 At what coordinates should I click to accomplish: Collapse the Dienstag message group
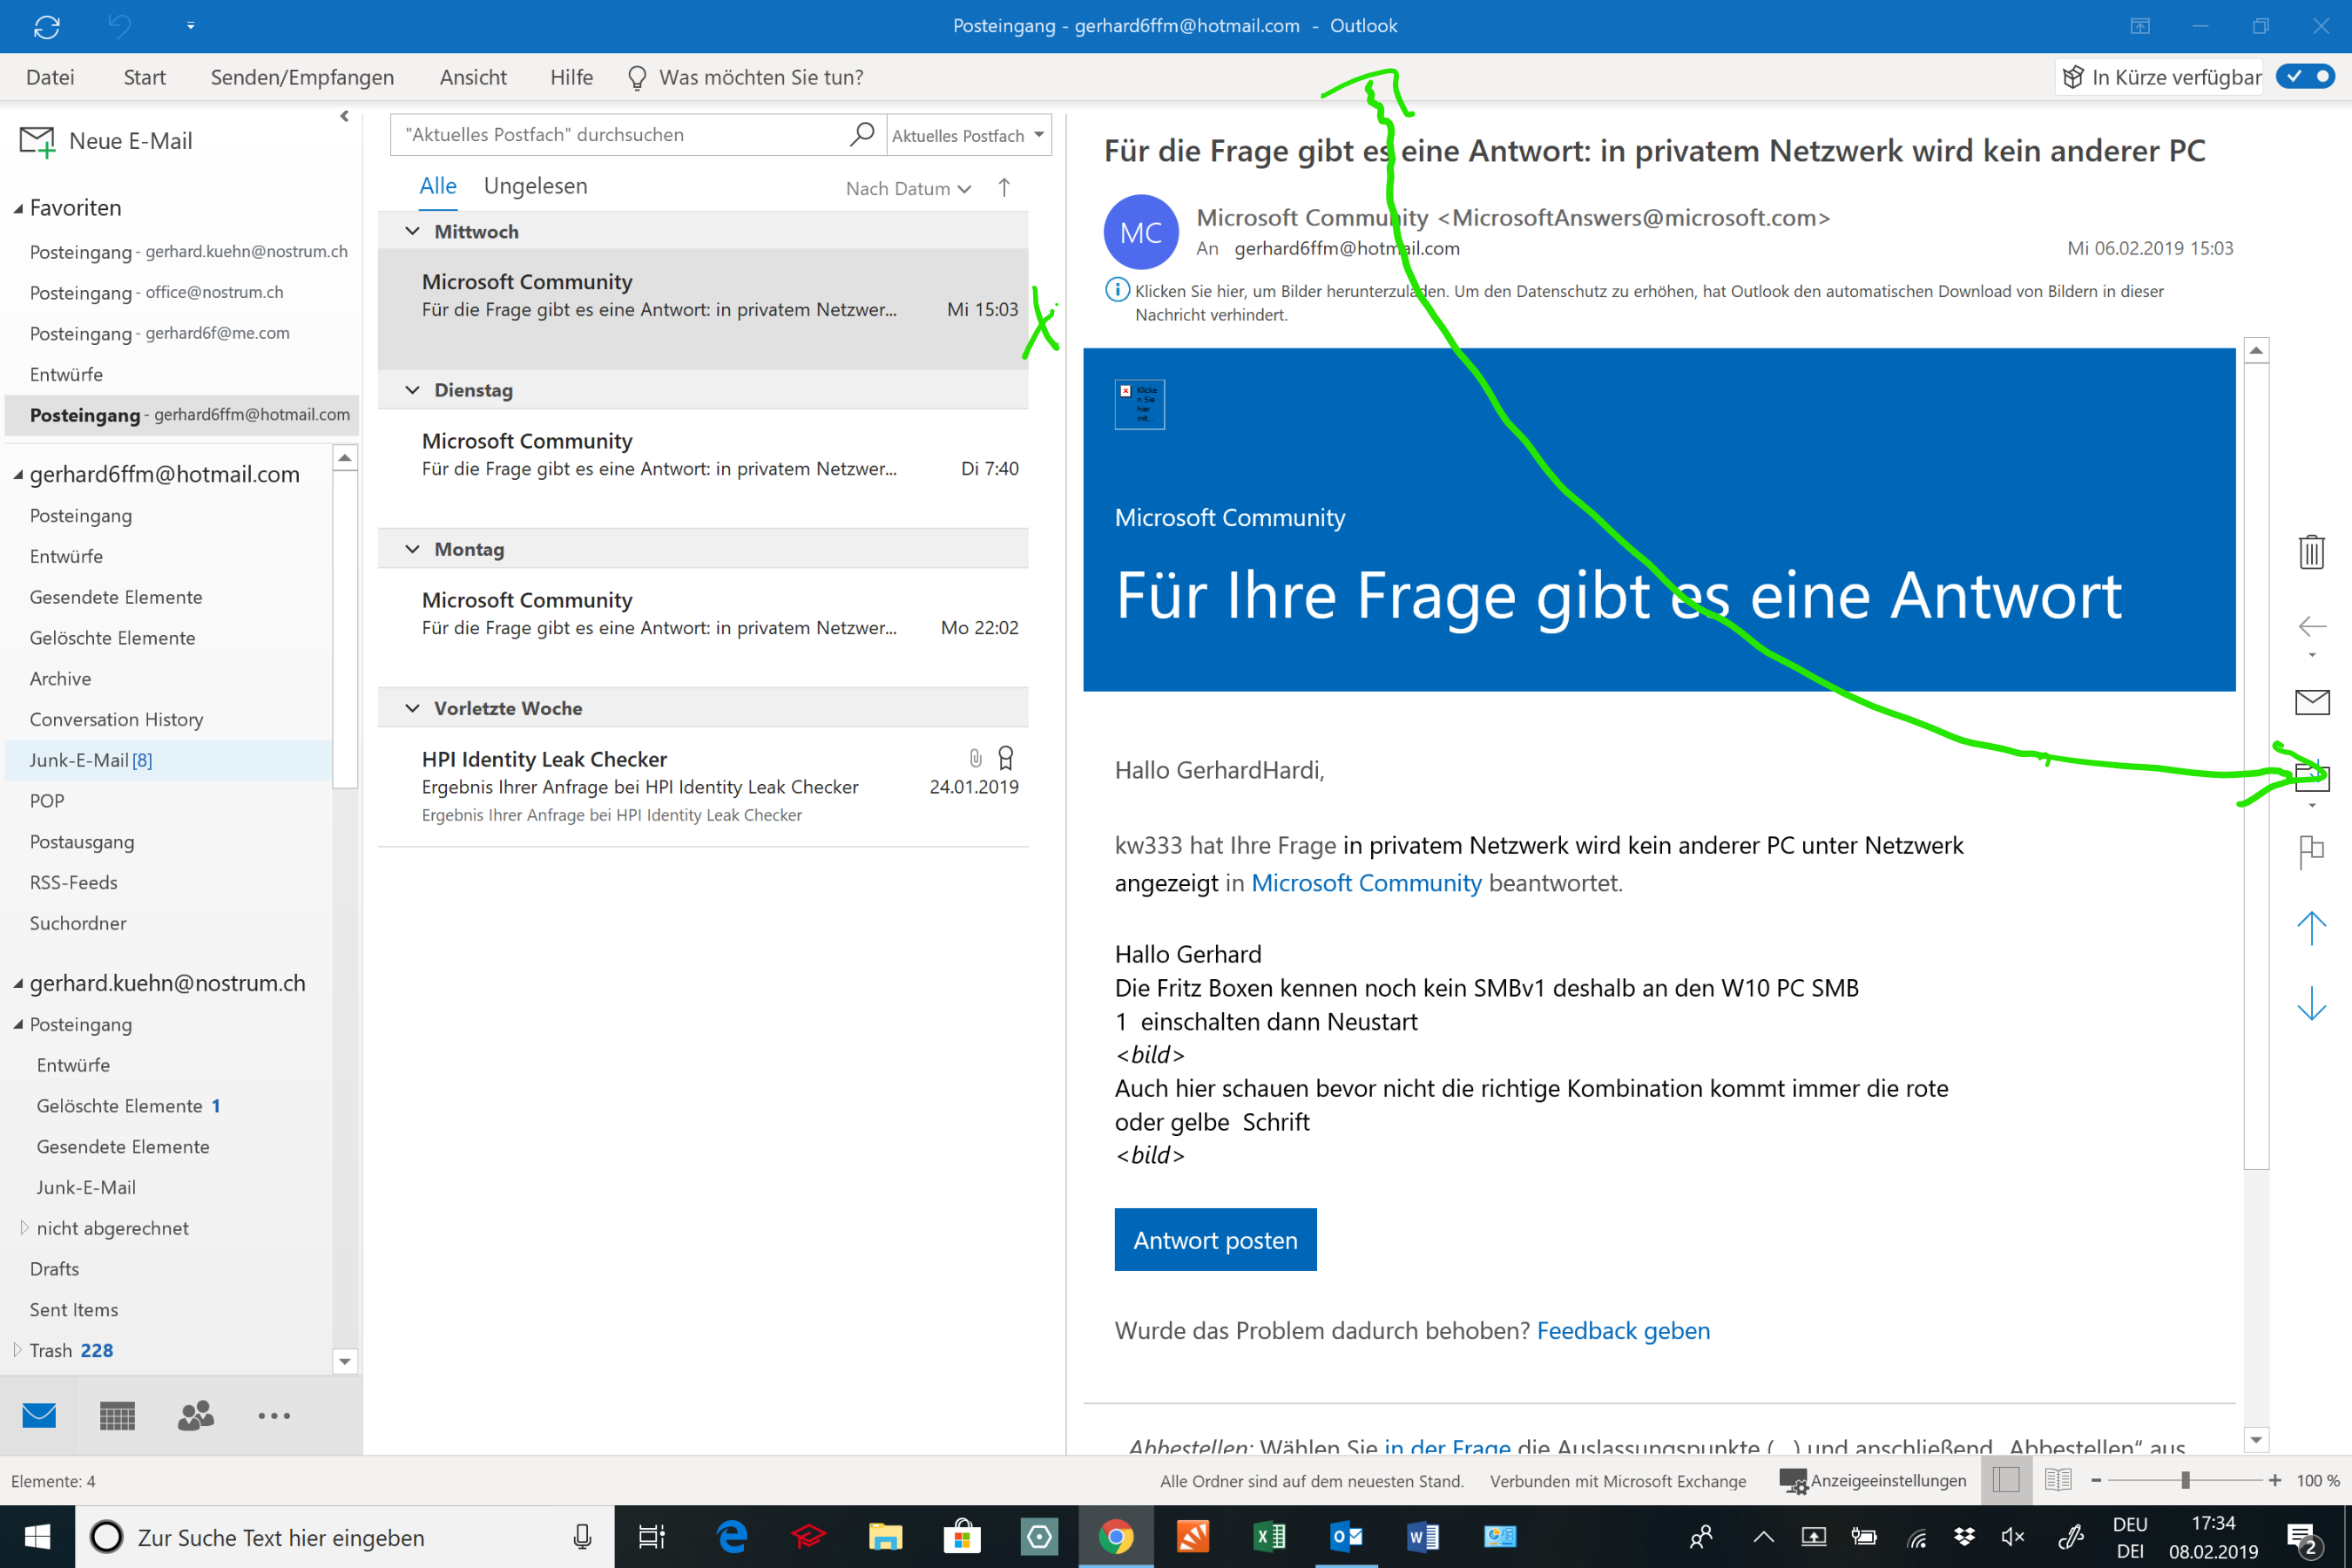(x=412, y=390)
